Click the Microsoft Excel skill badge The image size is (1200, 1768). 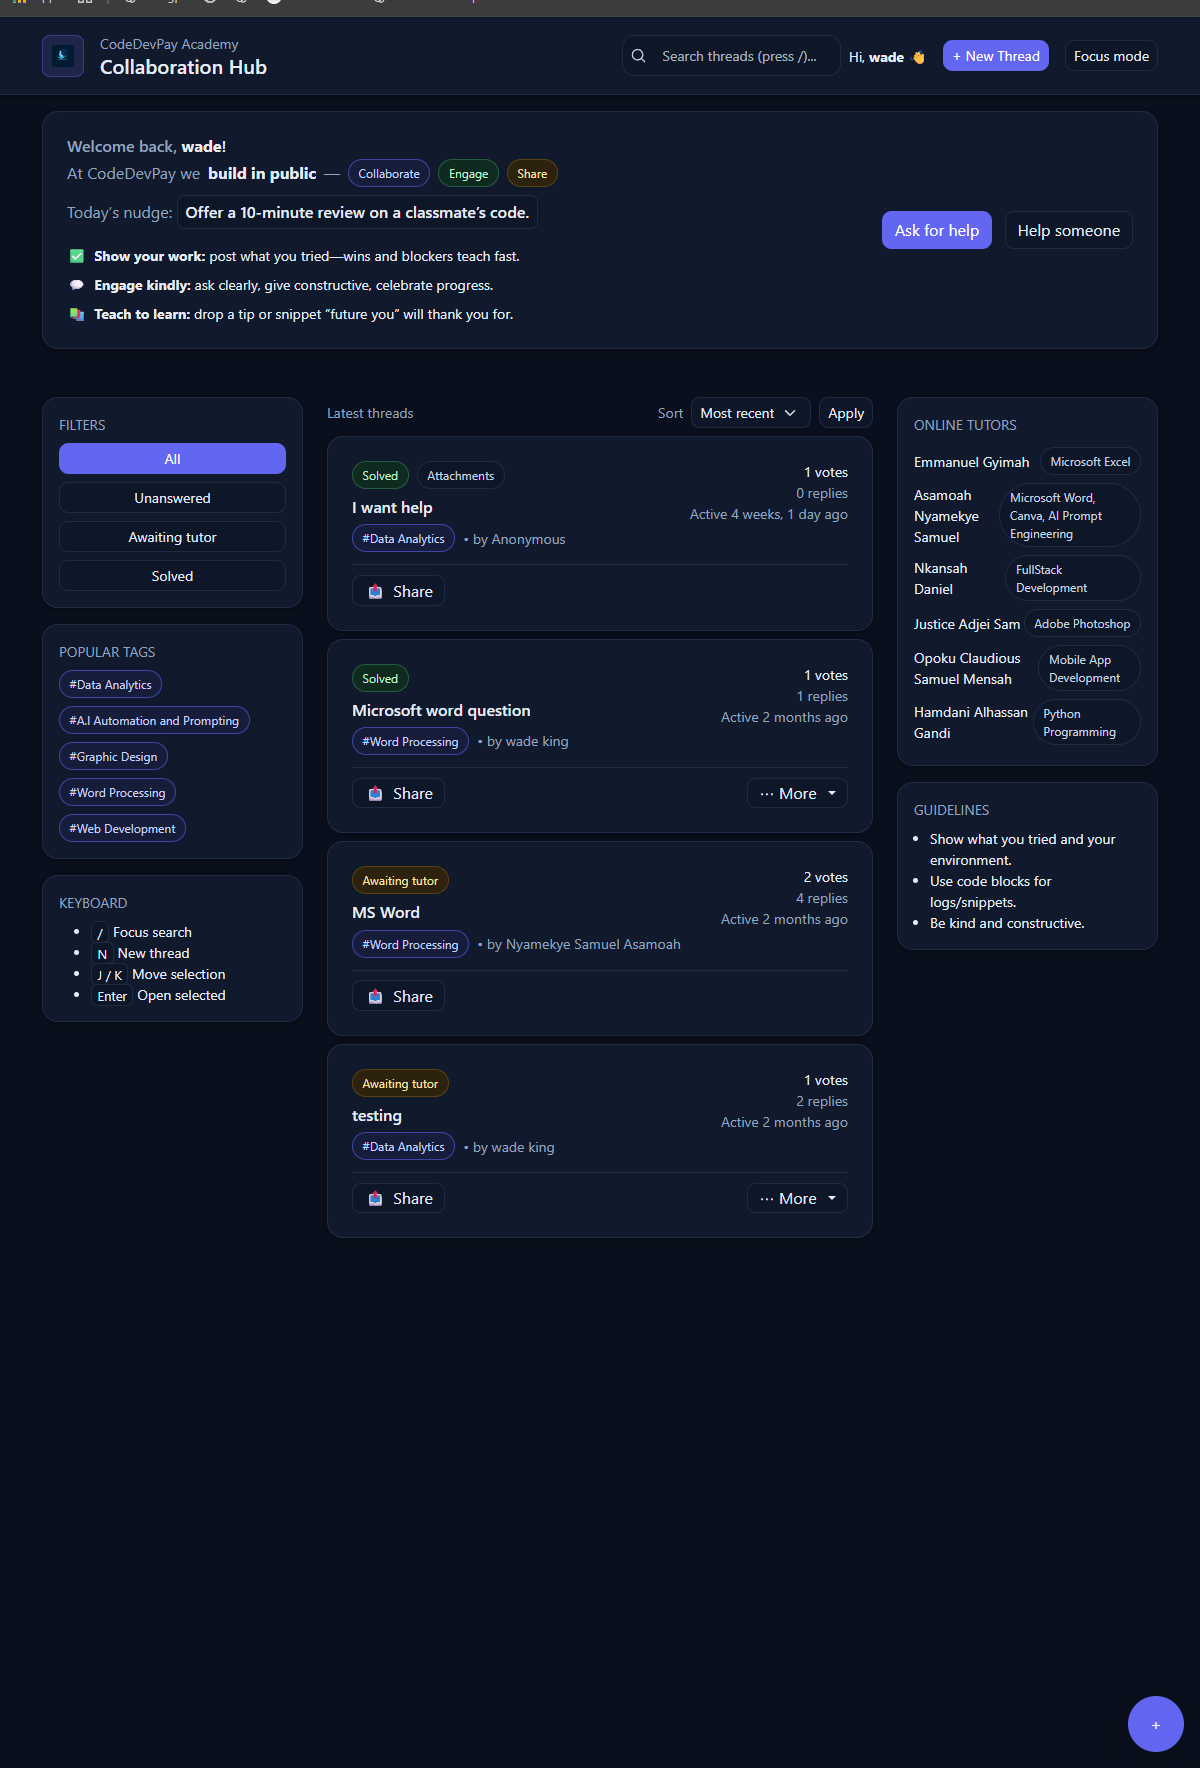coord(1090,462)
